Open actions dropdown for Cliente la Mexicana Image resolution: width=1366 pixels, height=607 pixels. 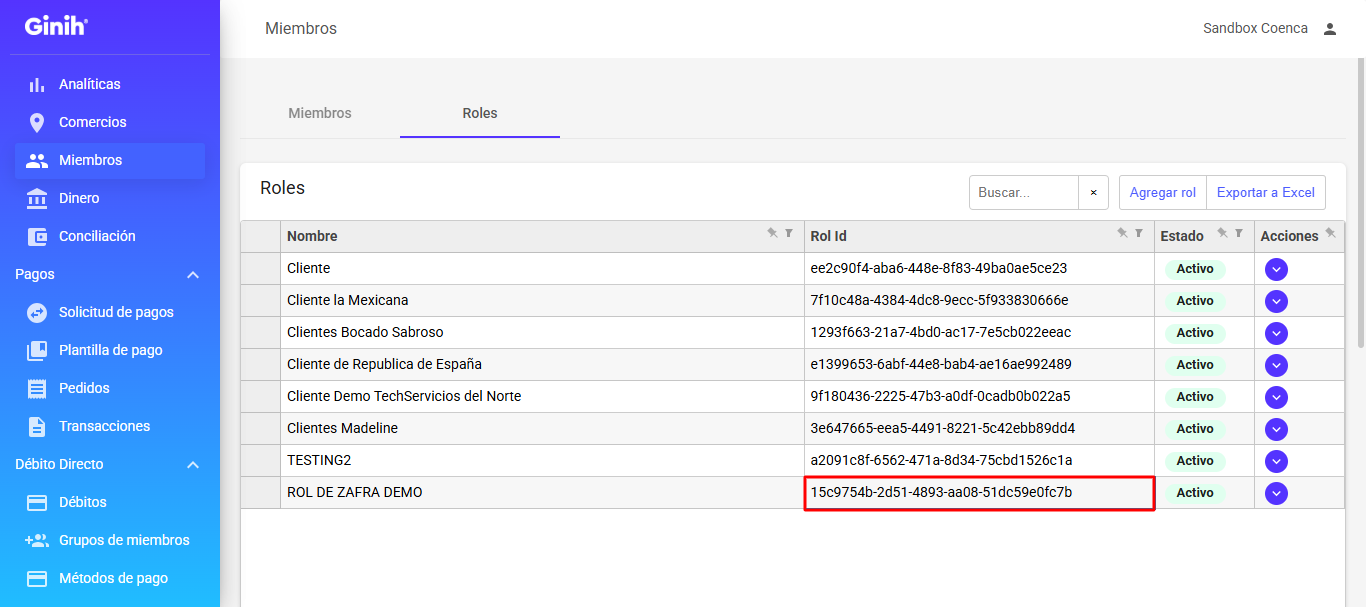[x=1276, y=301]
